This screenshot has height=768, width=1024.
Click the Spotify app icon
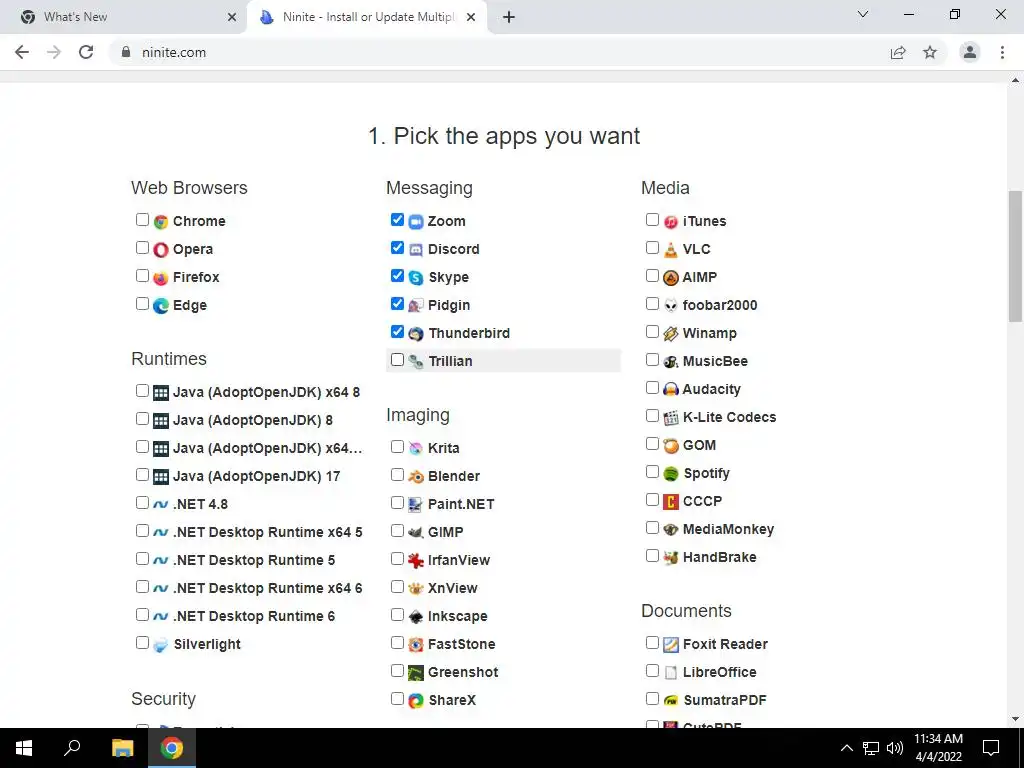[671, 473]
